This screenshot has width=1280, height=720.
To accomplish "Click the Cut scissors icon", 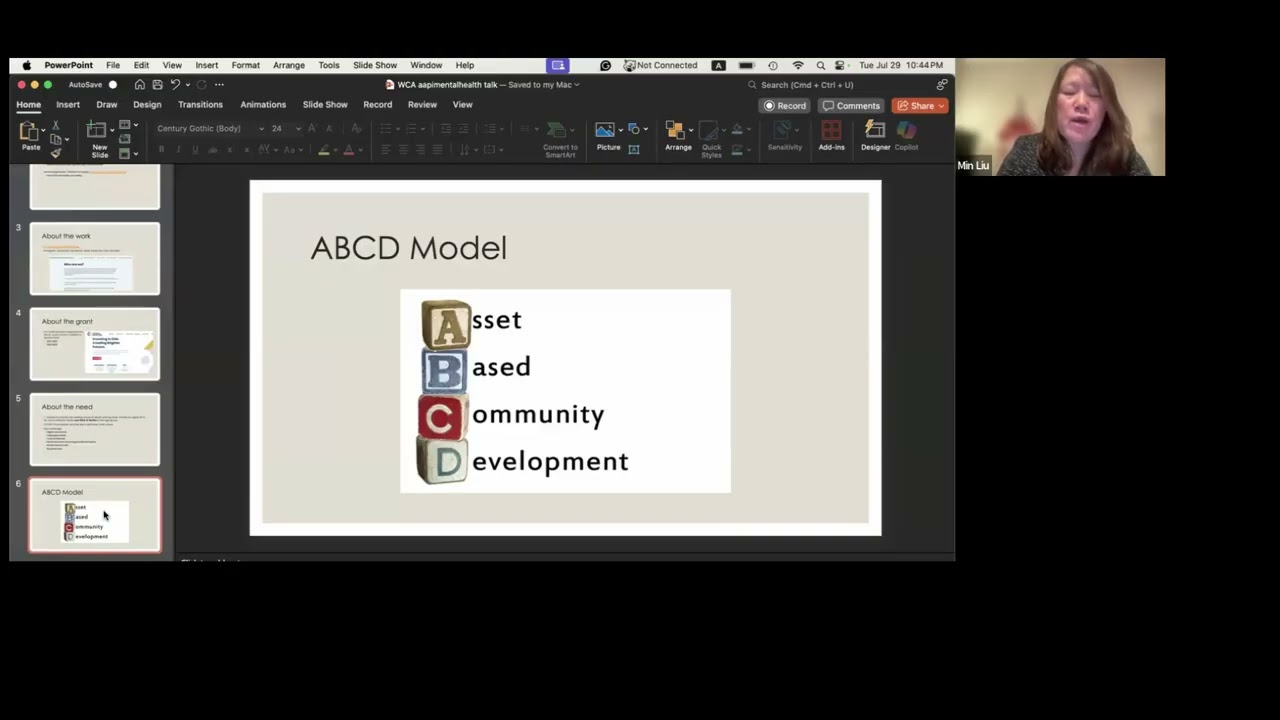I will [56, 125].
